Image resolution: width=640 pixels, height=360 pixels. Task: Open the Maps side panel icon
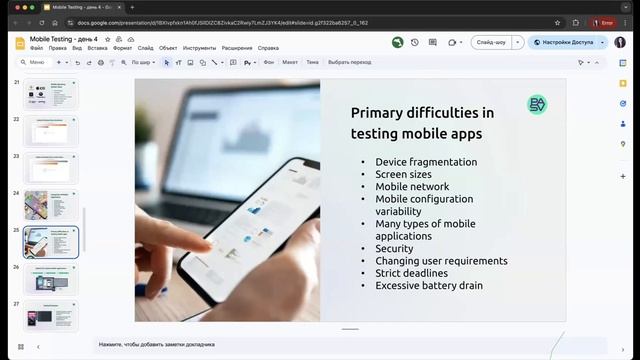pos(623,144)
